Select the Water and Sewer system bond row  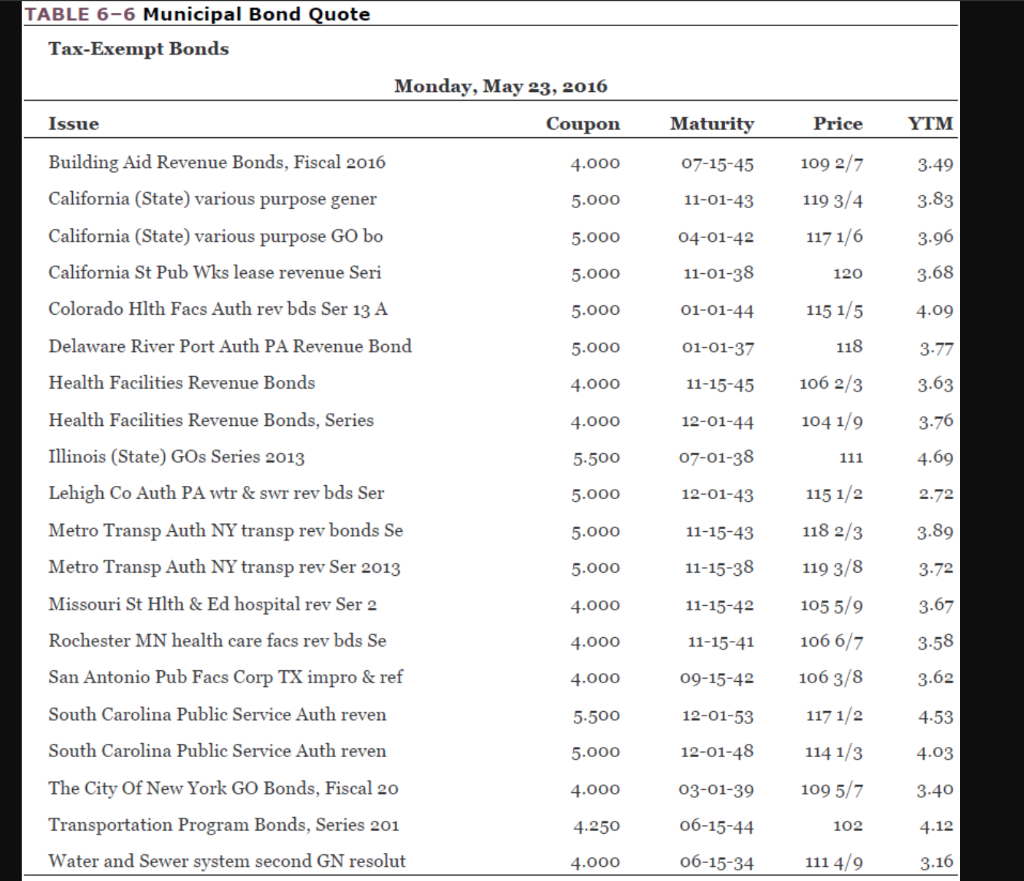(226, 861)
